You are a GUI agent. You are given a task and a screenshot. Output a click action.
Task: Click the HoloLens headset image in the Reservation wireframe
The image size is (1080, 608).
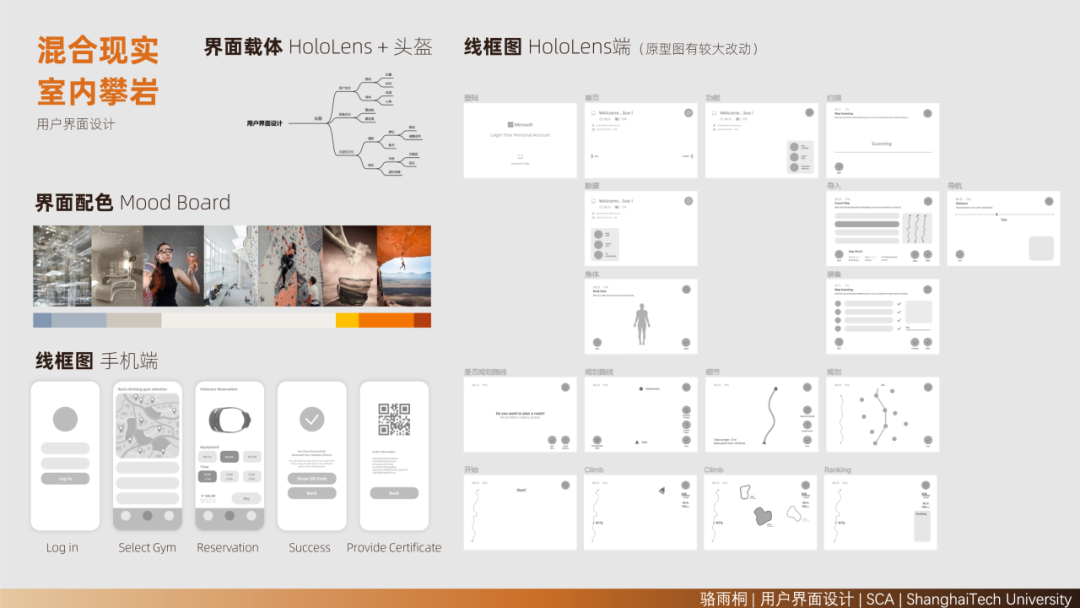229,419
